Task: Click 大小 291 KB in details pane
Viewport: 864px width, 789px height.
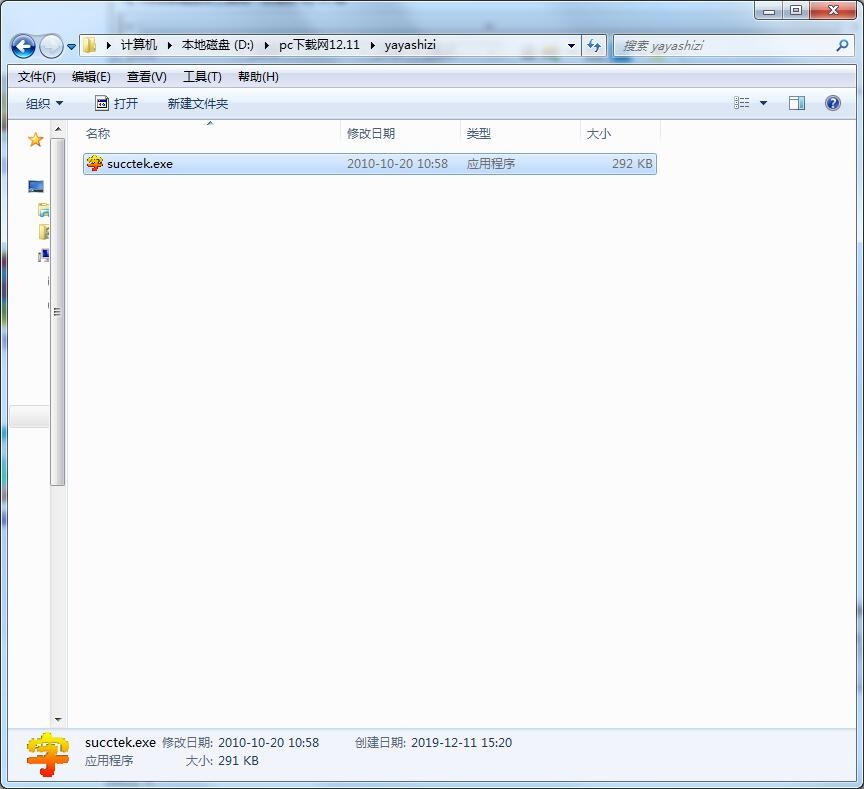Action: tap(222, 761)
